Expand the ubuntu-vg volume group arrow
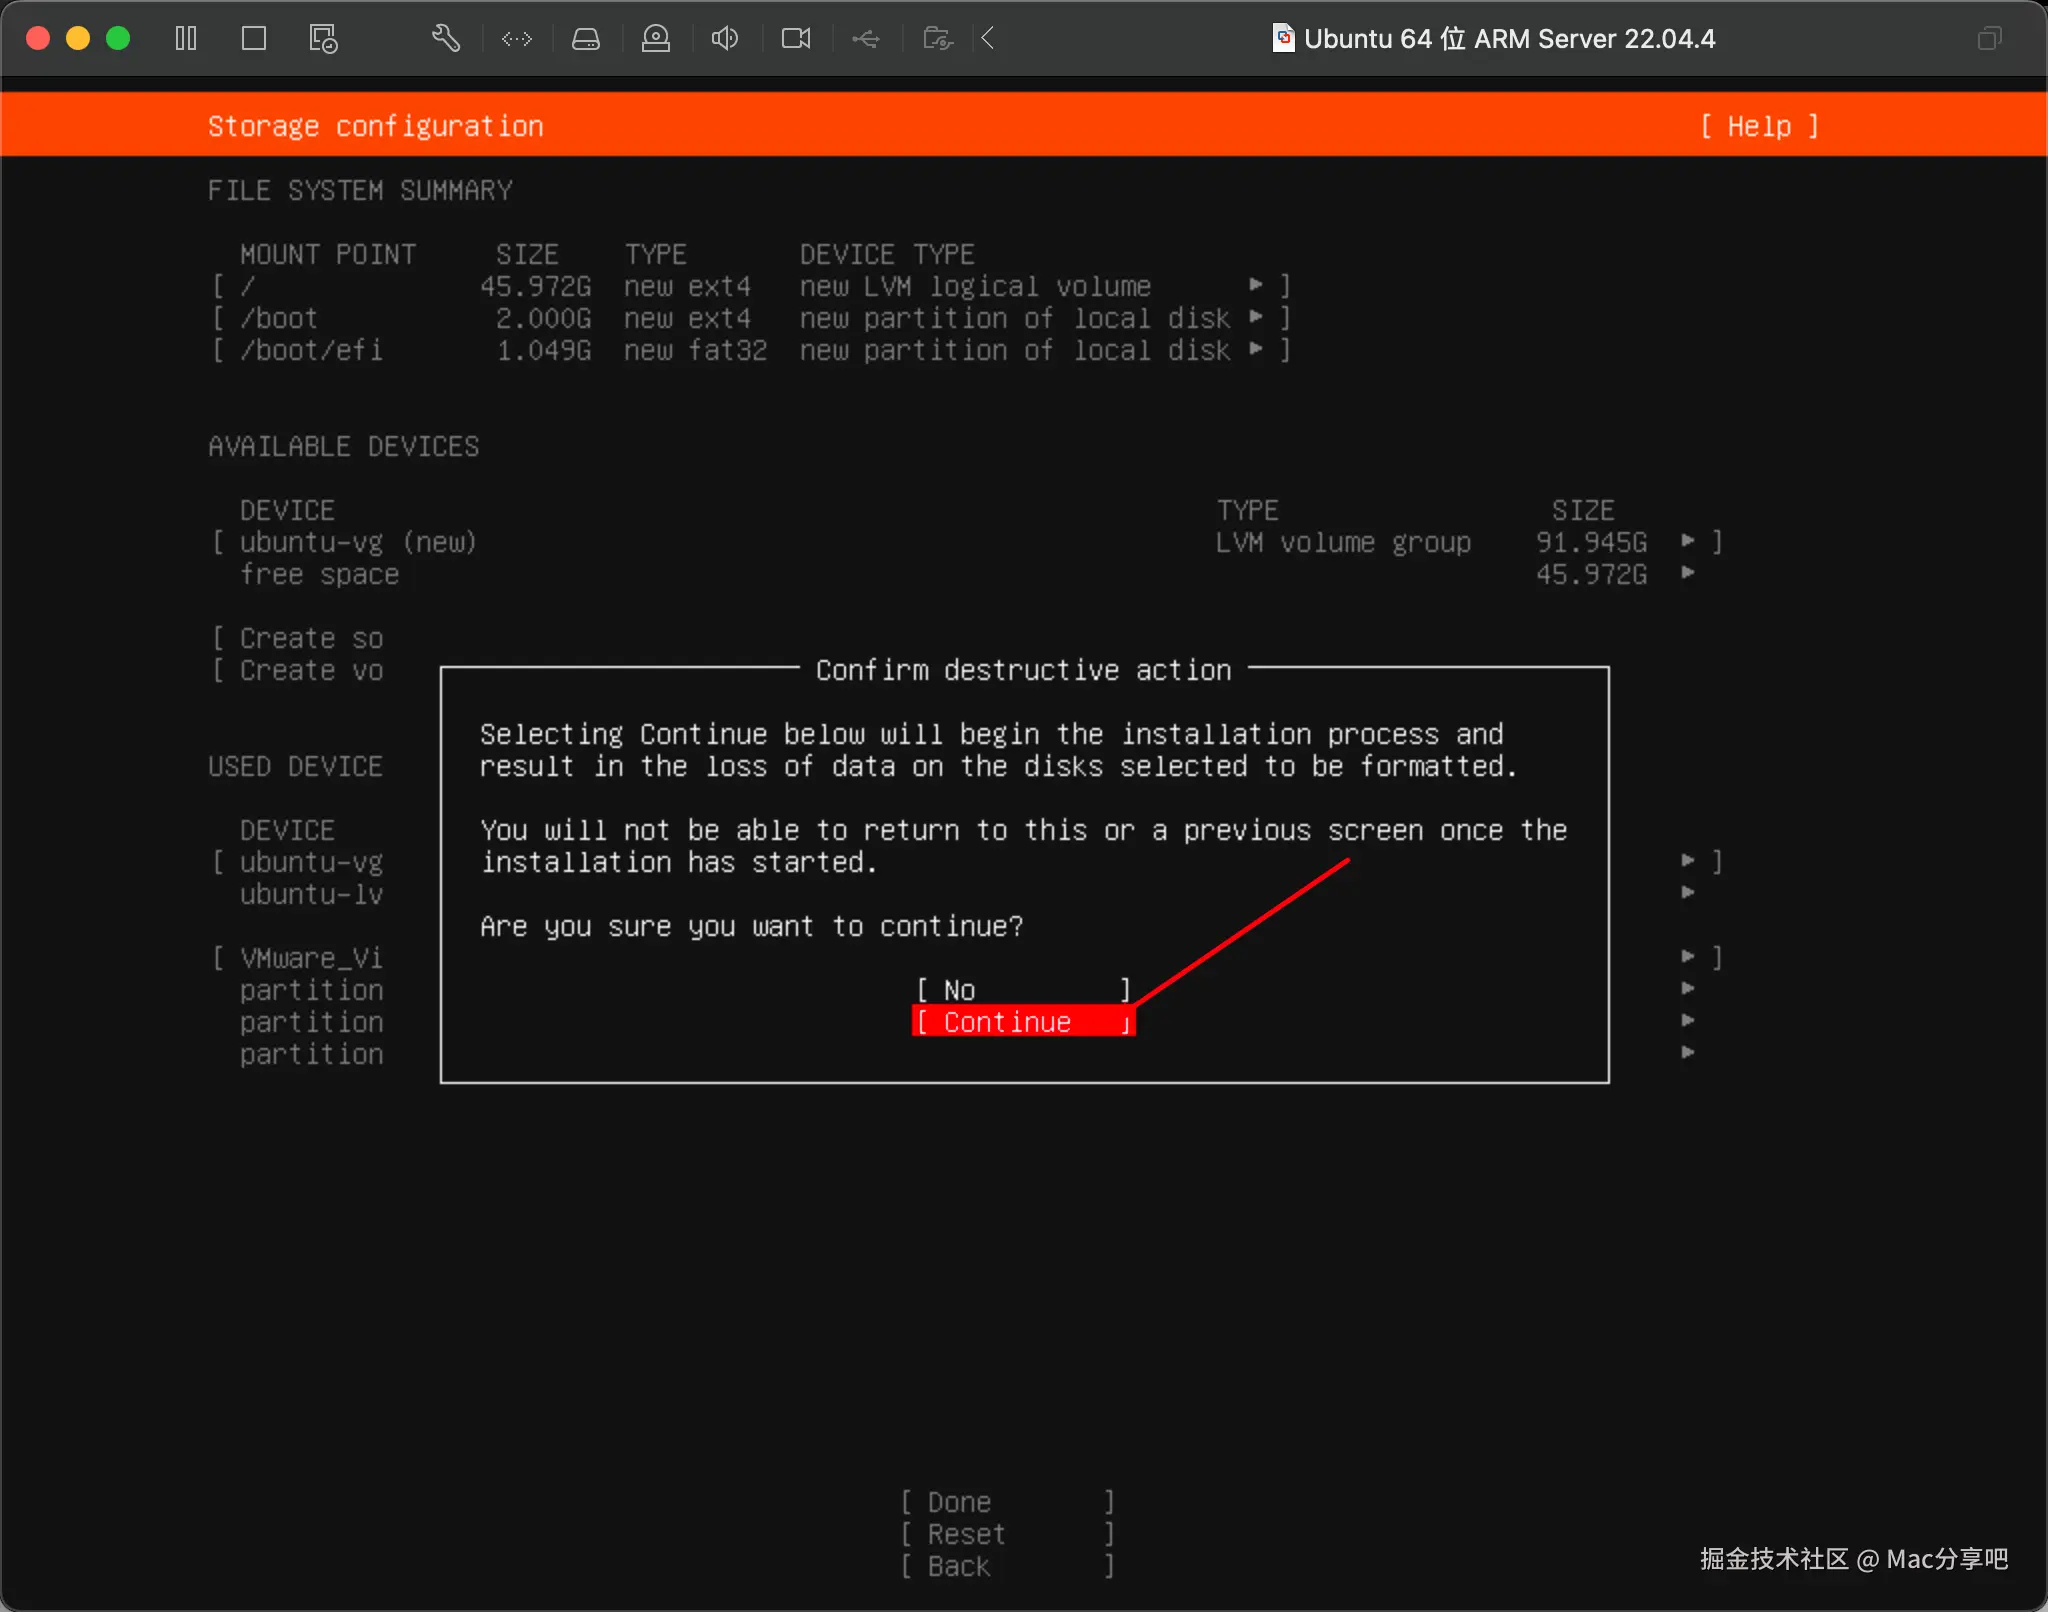Image resolution: width=2048 pixels, height=1612 pixels. click(1688, 542)
